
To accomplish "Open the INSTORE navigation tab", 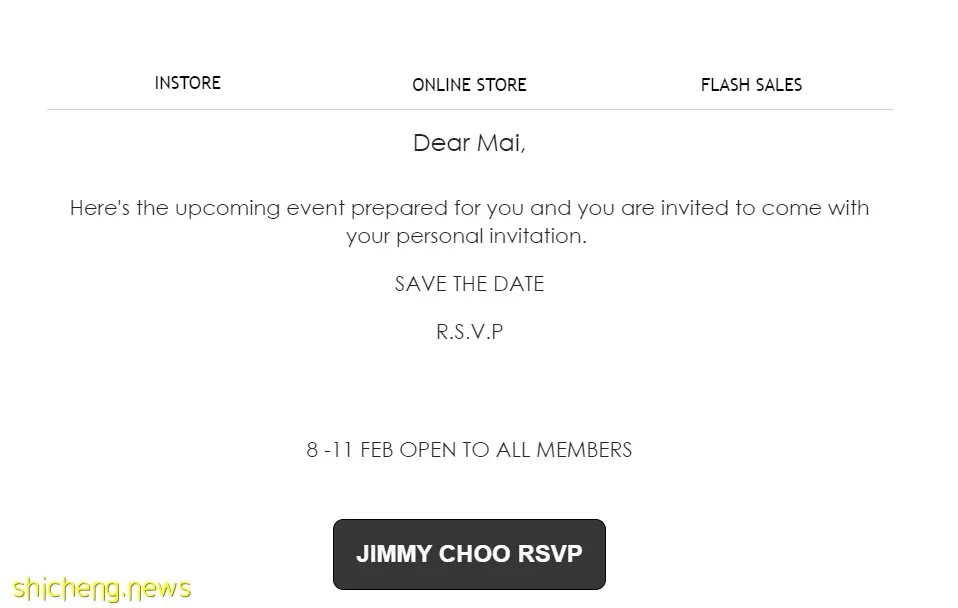I will tap(188, 83).
